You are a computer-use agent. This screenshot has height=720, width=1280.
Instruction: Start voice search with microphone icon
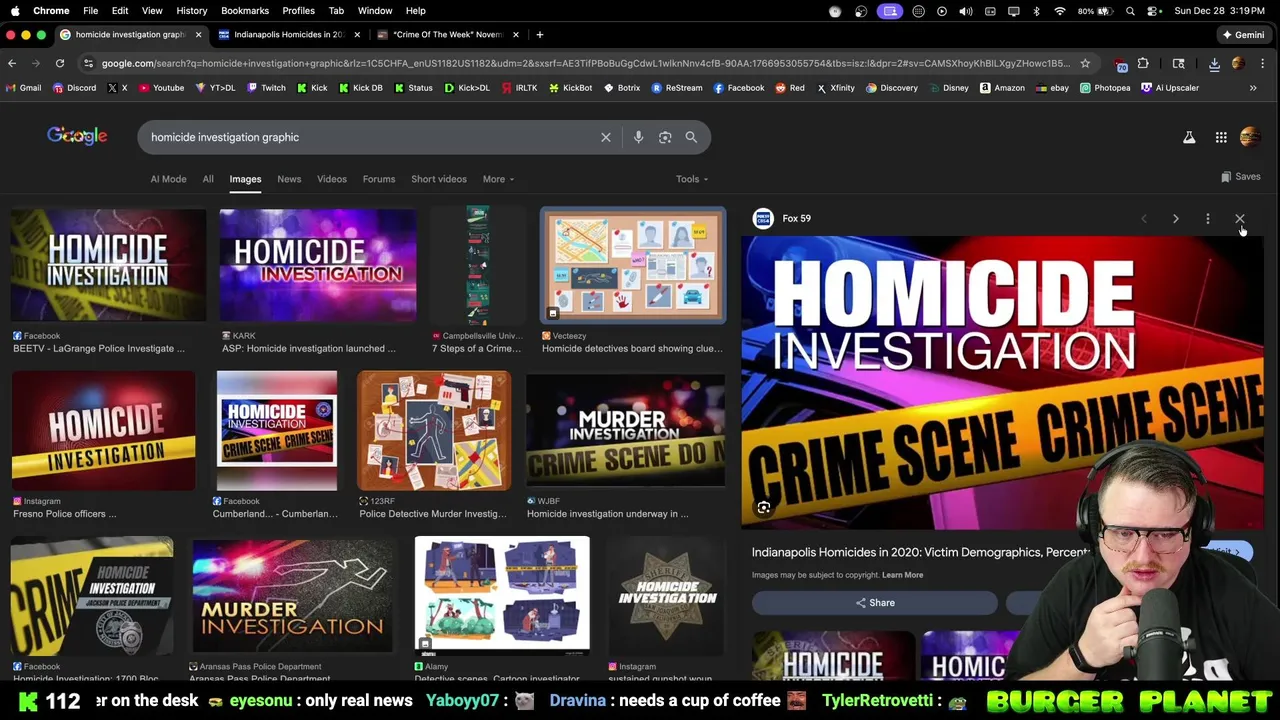point(638,137)
